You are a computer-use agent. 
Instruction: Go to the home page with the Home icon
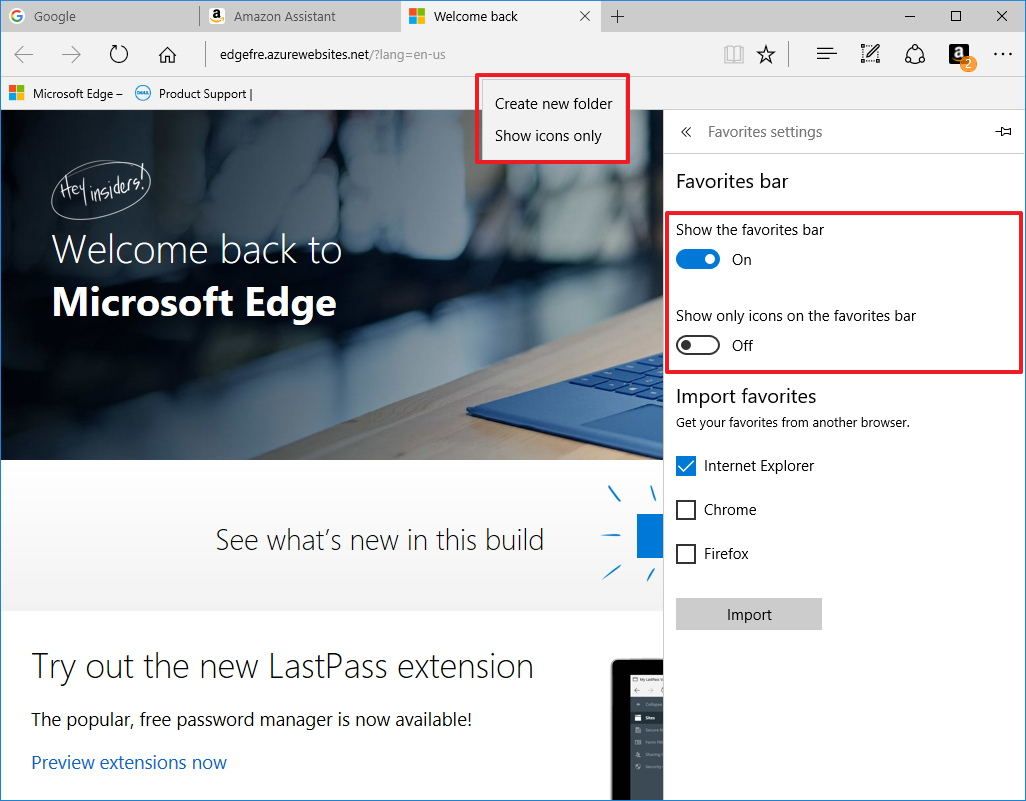[x=166, y=54]
